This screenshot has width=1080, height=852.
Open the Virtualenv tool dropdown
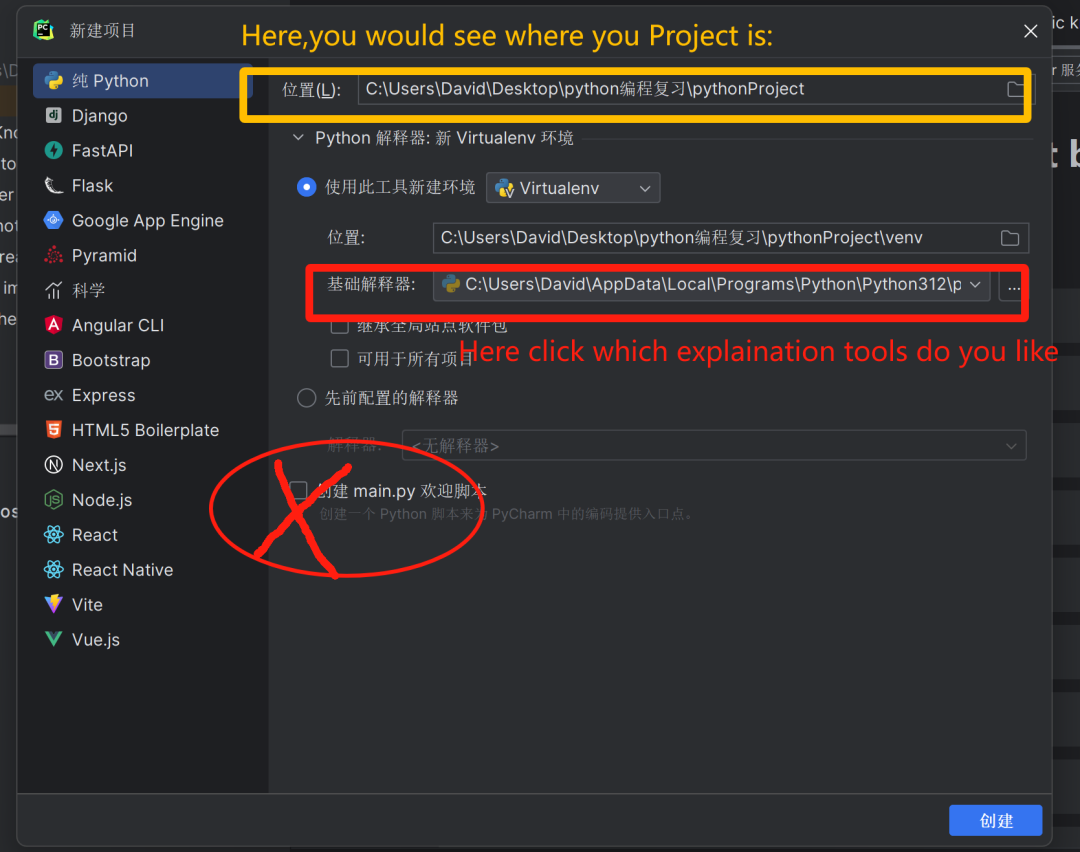[573, 188]
